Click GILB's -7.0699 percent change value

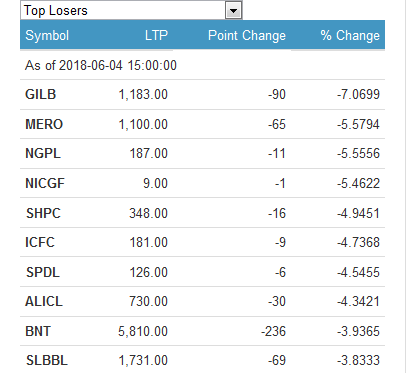point(358,94)
